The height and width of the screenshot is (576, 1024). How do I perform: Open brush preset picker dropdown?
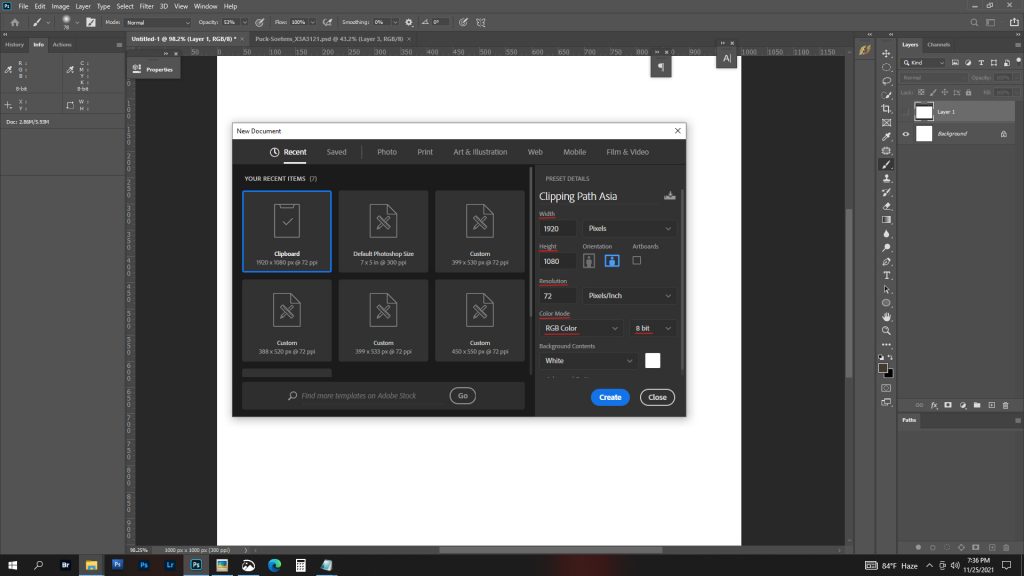pyautogui.click(x=76, y=22)
